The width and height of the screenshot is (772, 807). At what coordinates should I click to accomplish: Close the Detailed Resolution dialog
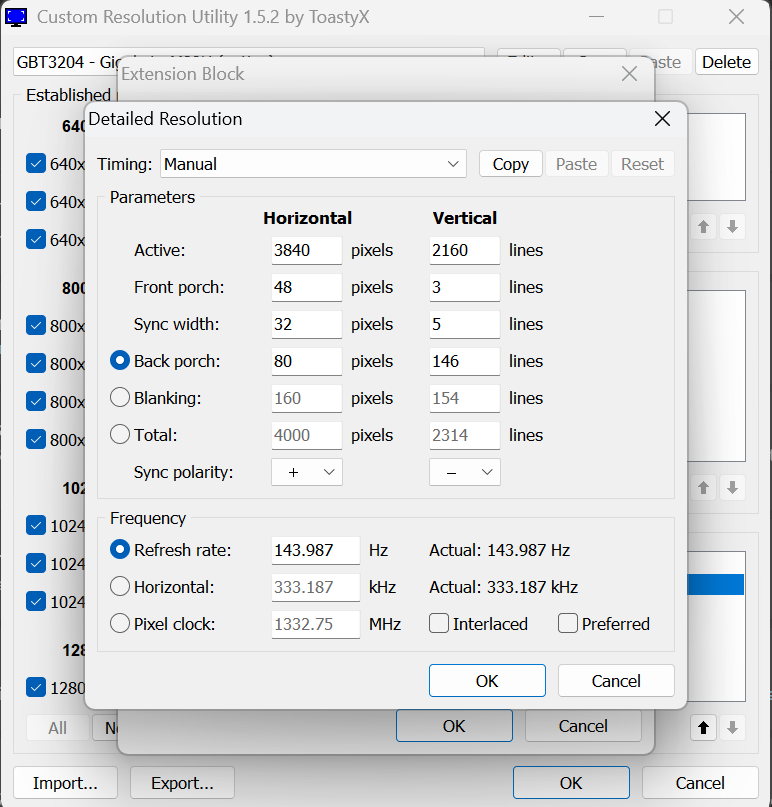[x=661, y=119]
